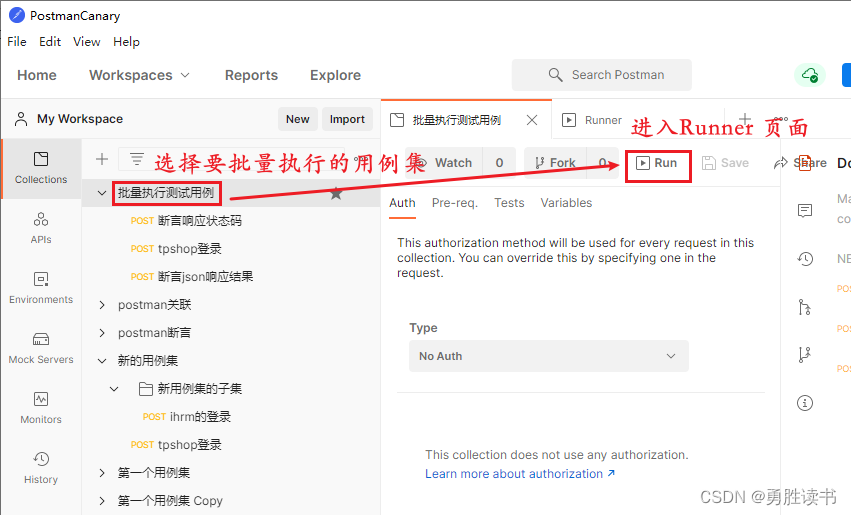The width and height of the screenshot is (851, 515).
Task: Expand the postman关联 collection
Action: tap(101, 305)
